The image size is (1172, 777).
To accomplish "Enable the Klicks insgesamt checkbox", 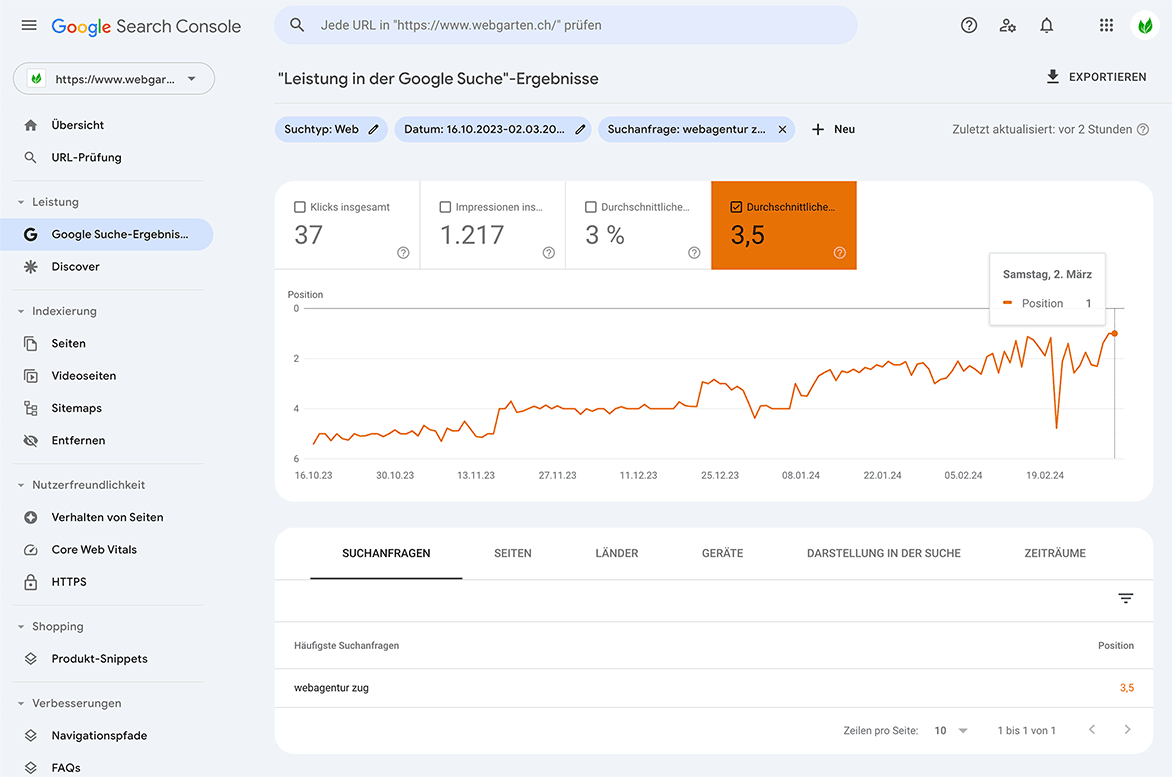I will click(x=300, y=207).
